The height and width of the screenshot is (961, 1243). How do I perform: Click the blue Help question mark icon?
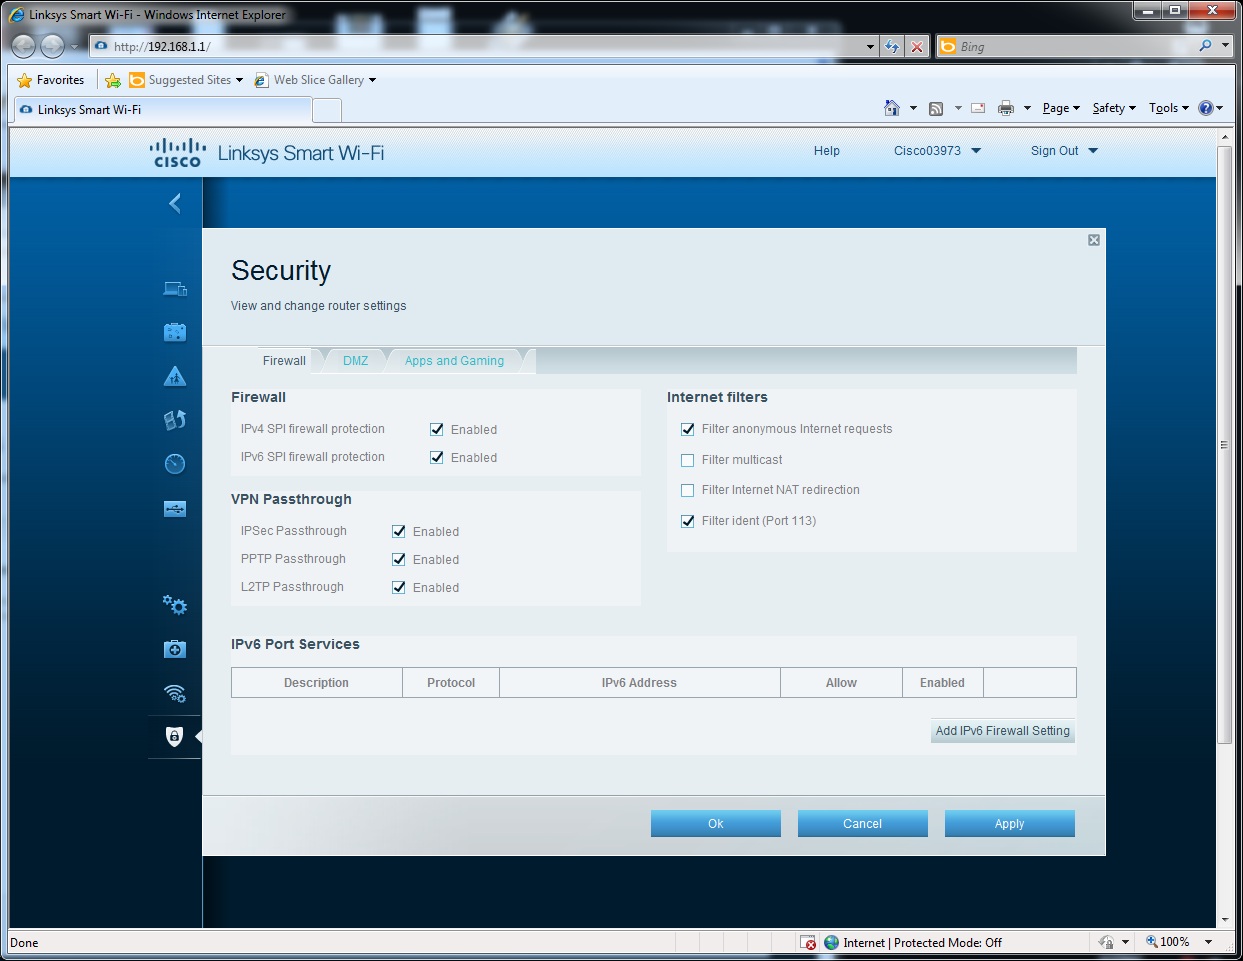click(1206, 108)
